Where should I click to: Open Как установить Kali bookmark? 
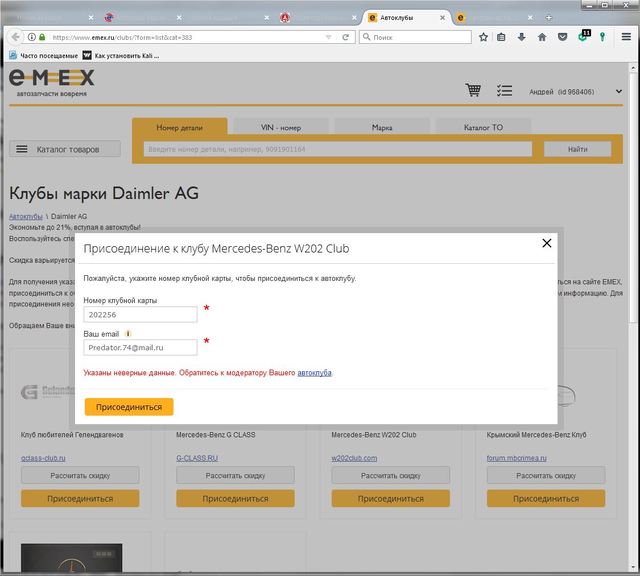pos(121,56)
